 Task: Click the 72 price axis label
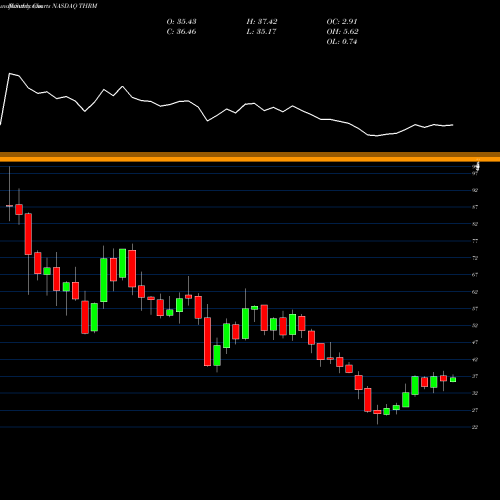(475, 258)
